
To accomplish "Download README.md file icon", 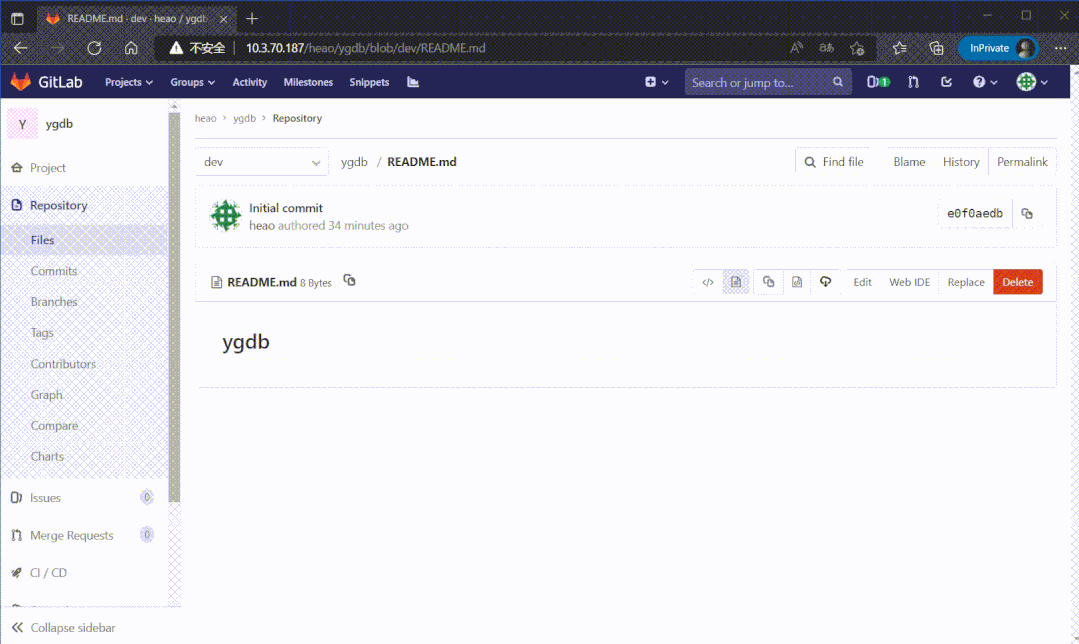I will [825, 282].
